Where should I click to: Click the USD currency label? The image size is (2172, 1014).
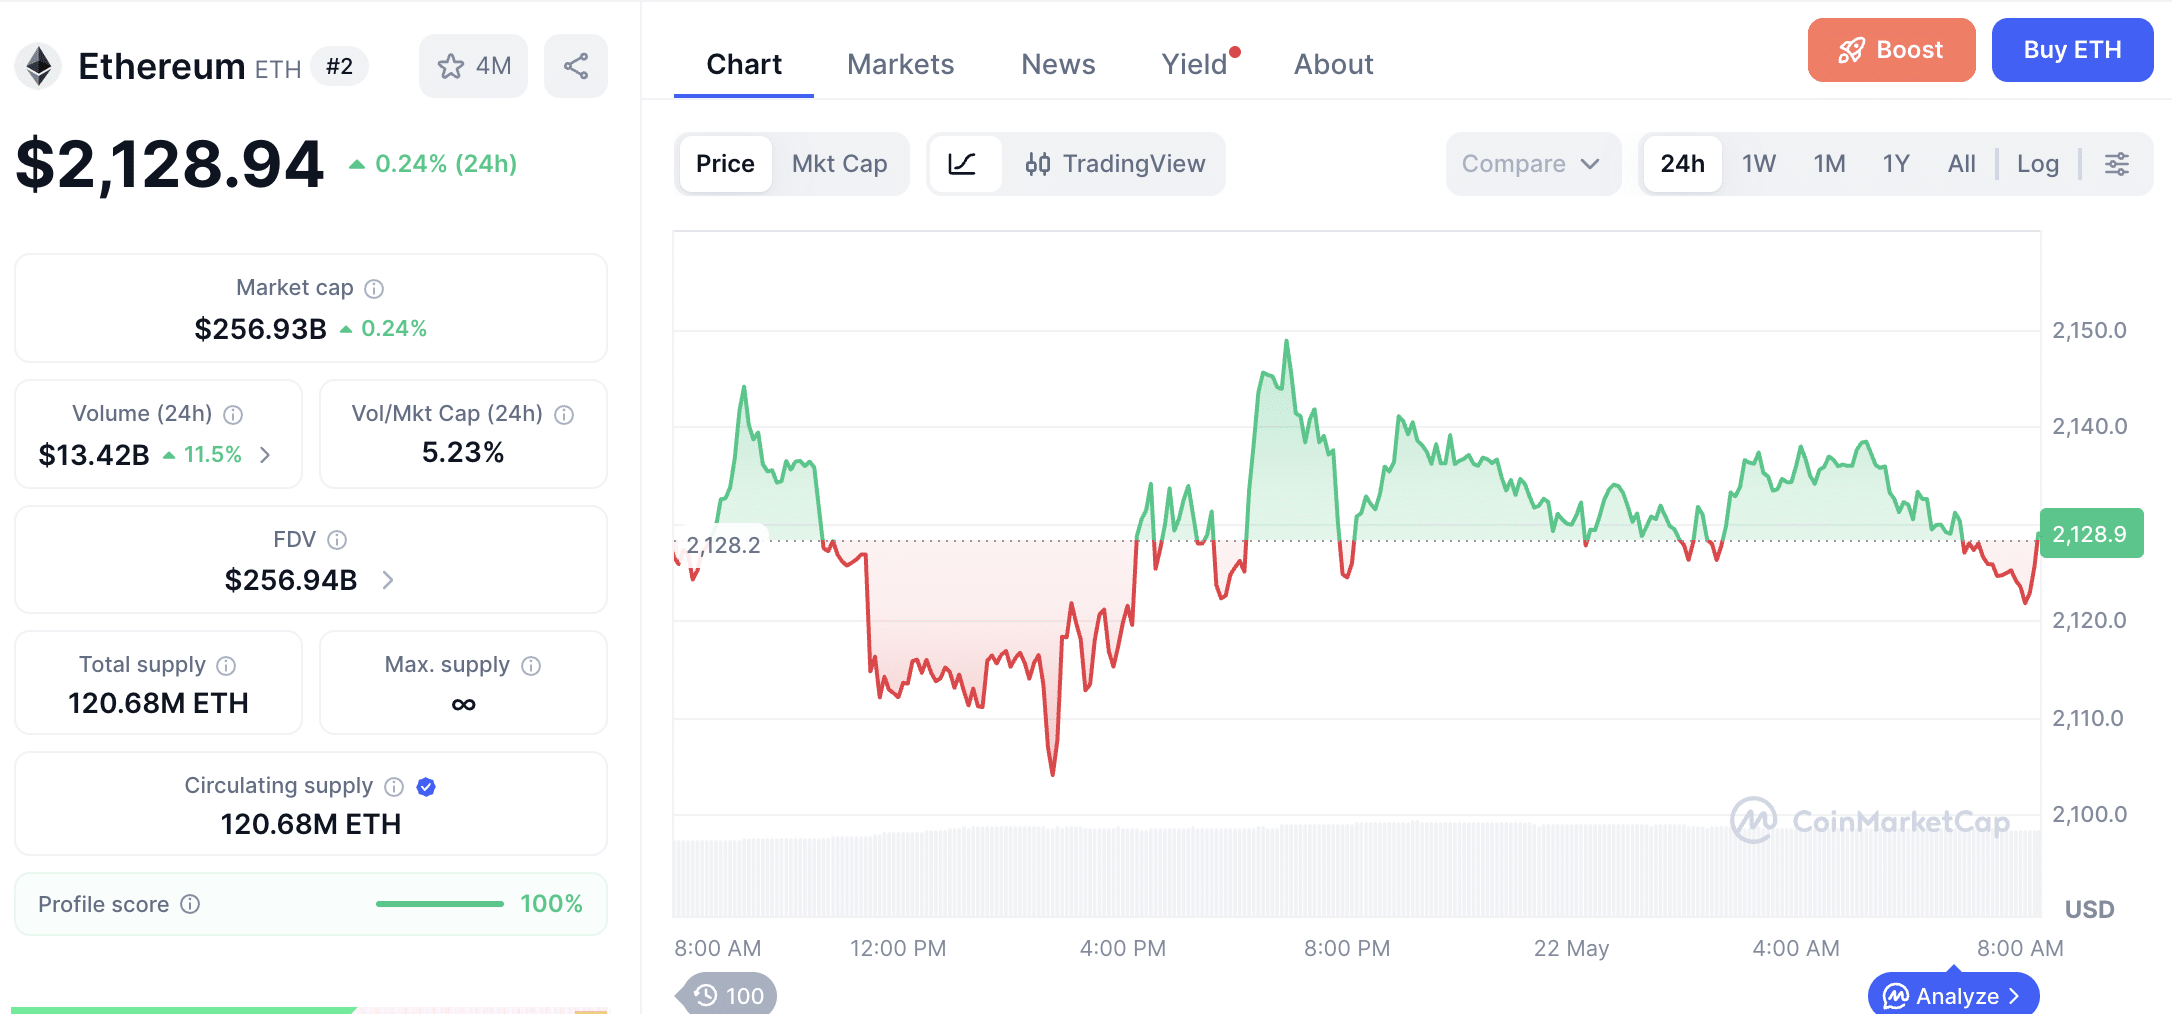tap(2090, 910)
